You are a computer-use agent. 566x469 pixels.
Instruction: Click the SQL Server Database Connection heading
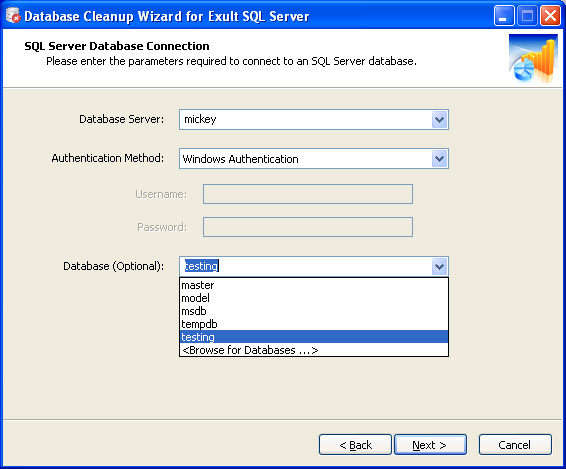pos(117,46)
